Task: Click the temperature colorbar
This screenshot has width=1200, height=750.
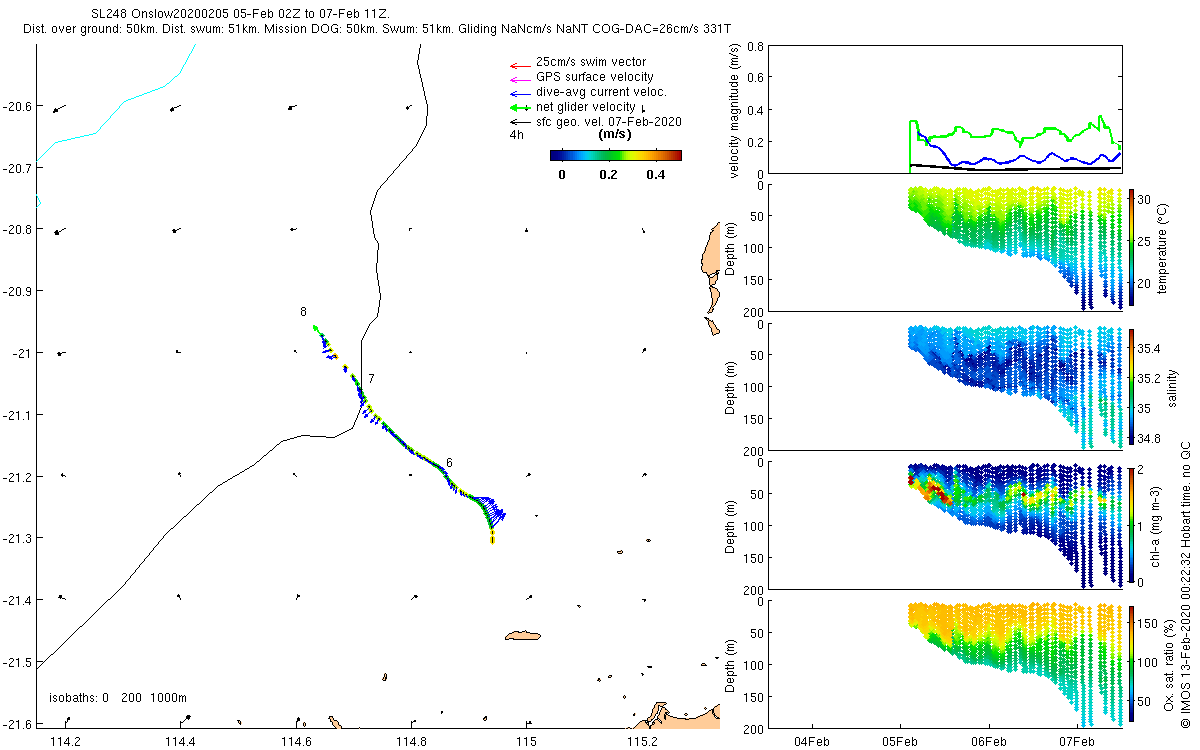Action: [x=1132, y=247]
